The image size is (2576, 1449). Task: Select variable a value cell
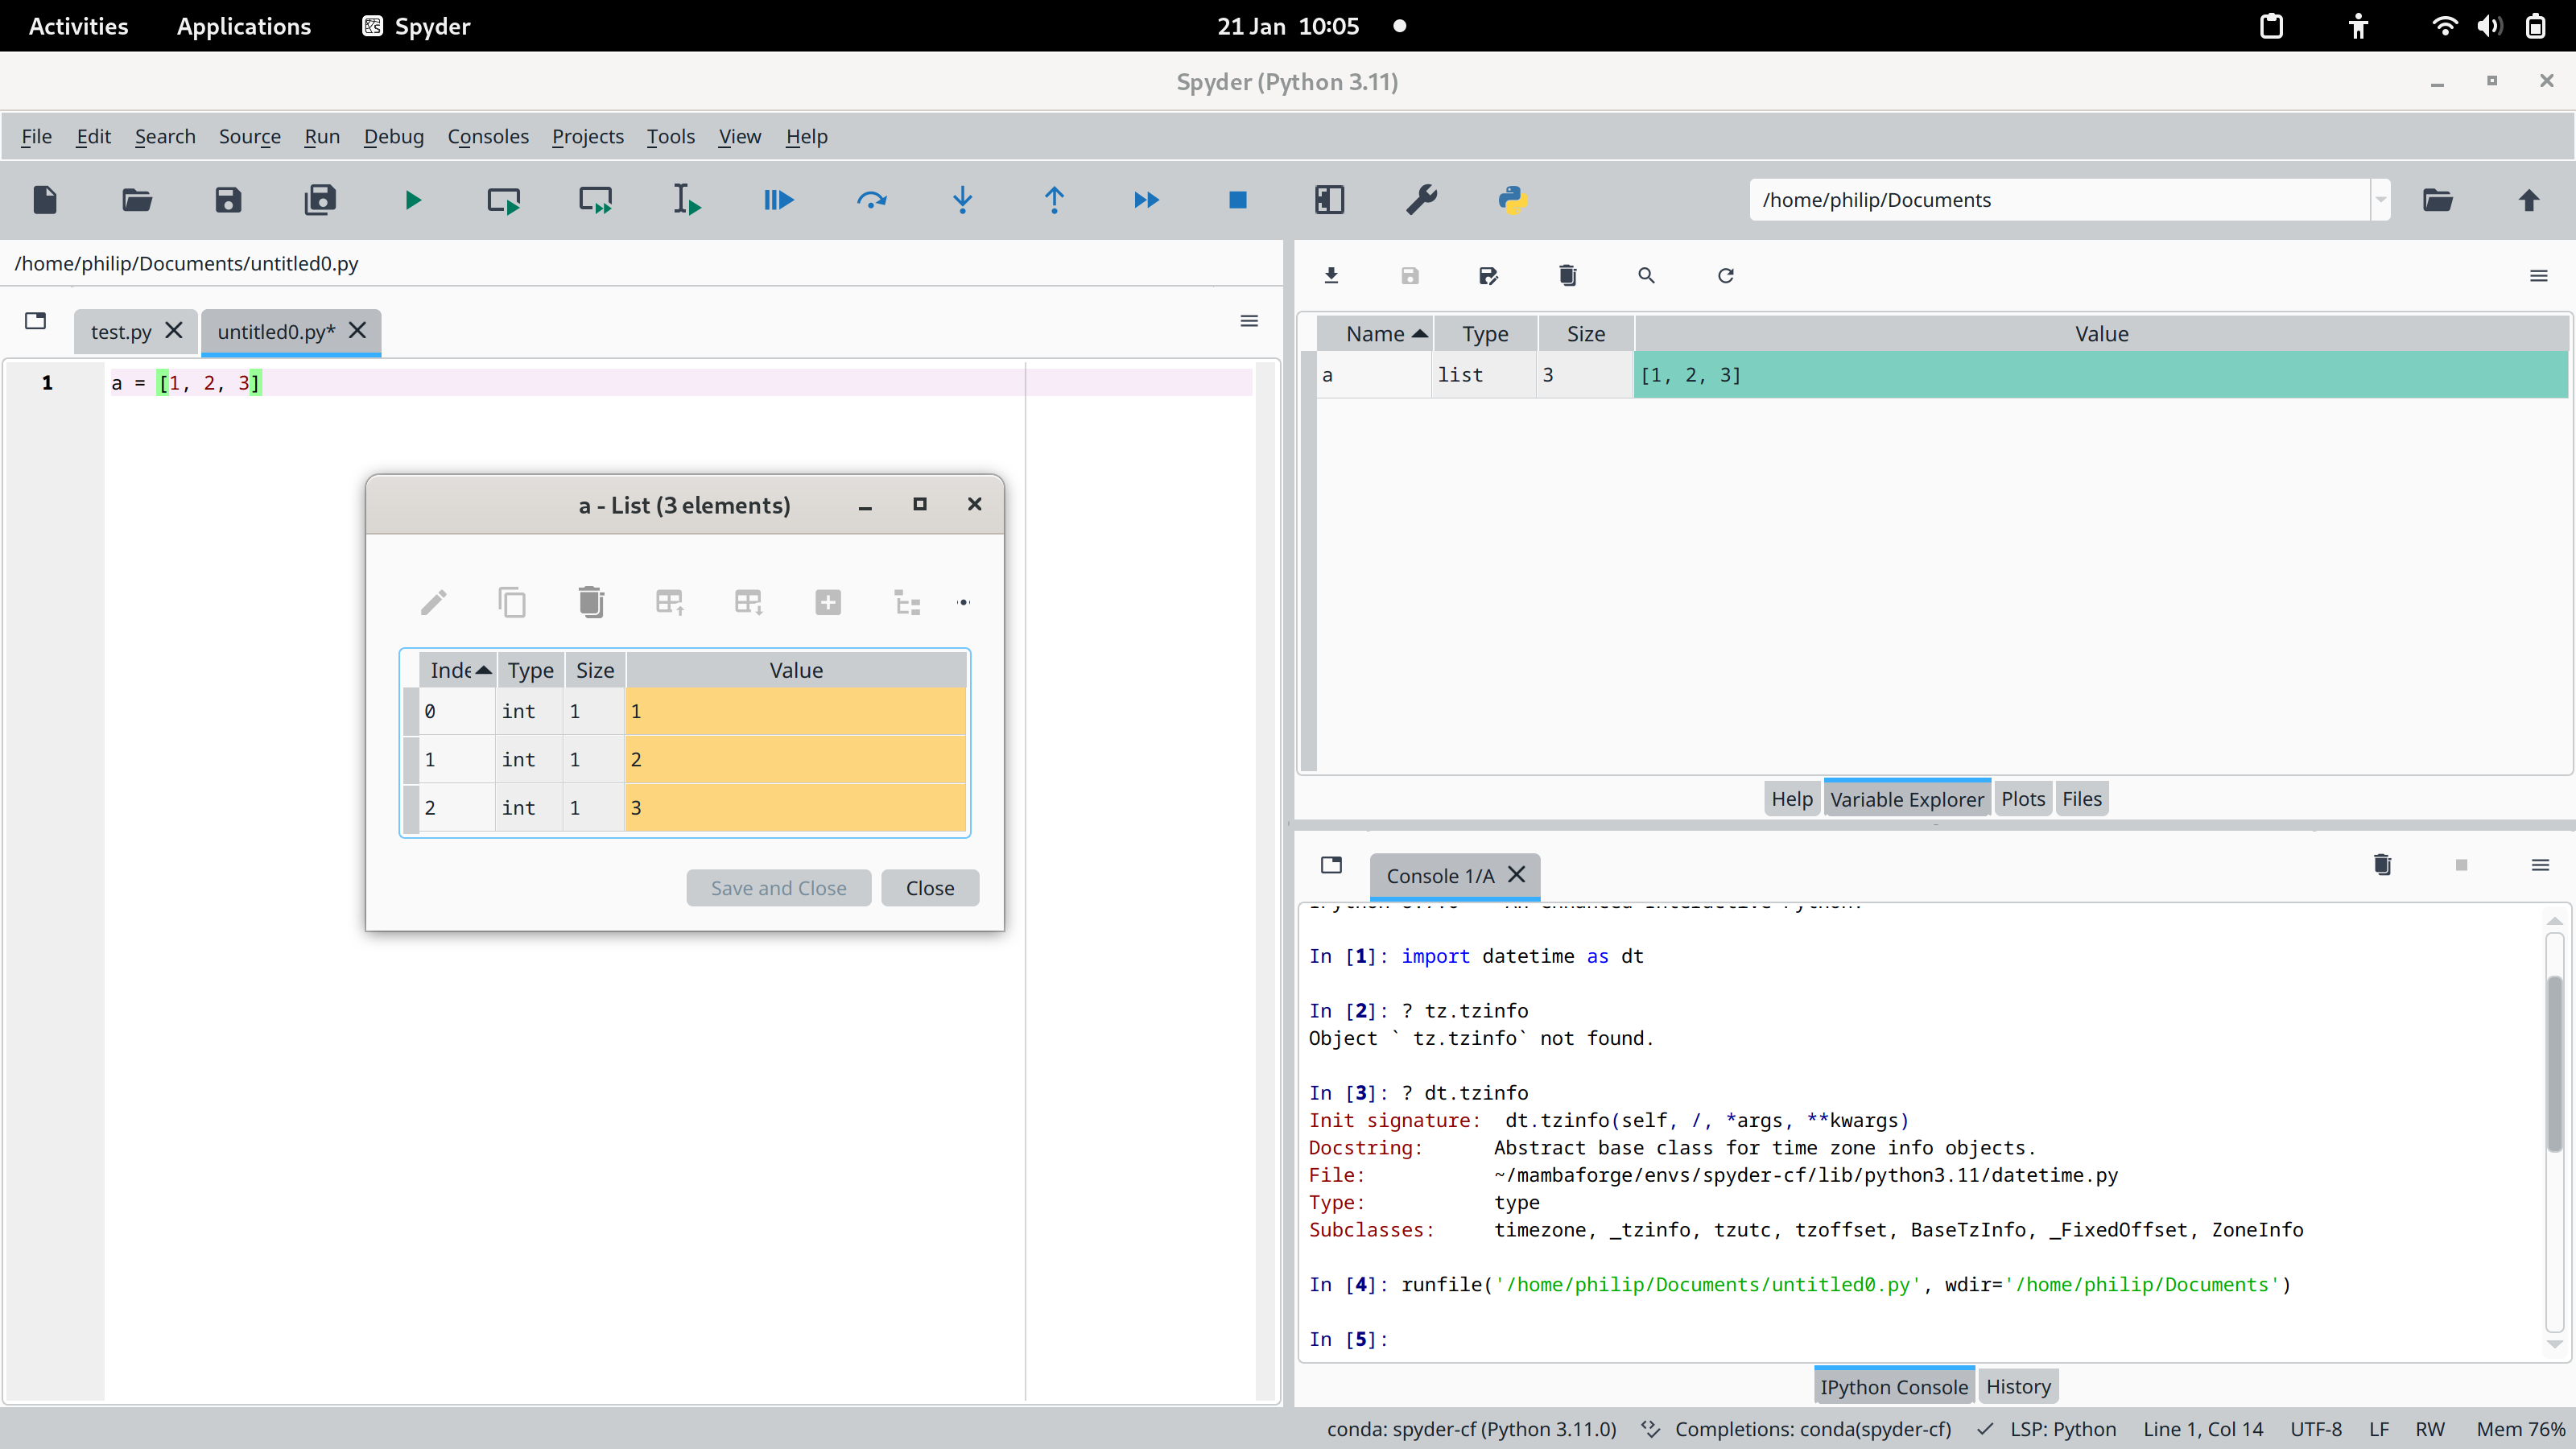[x=2101, y=375]
